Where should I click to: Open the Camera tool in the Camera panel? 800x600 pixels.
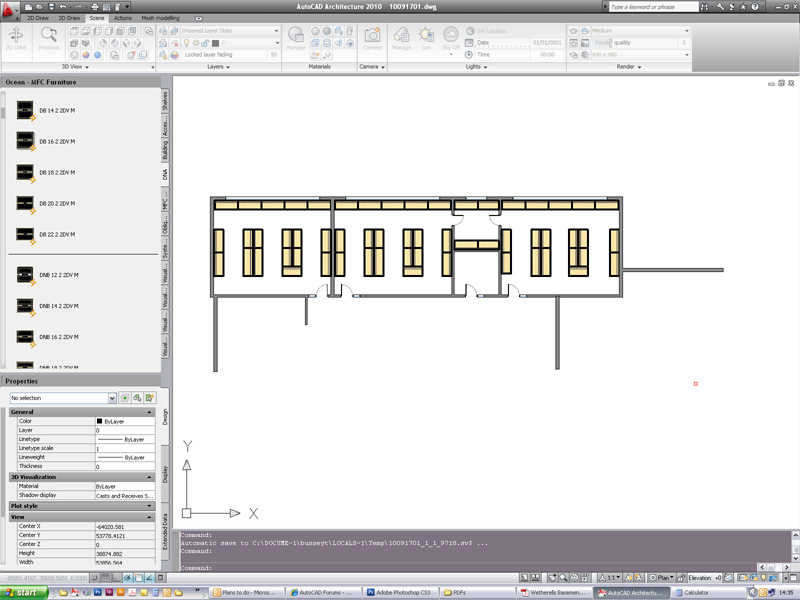(x=371, y=34)
